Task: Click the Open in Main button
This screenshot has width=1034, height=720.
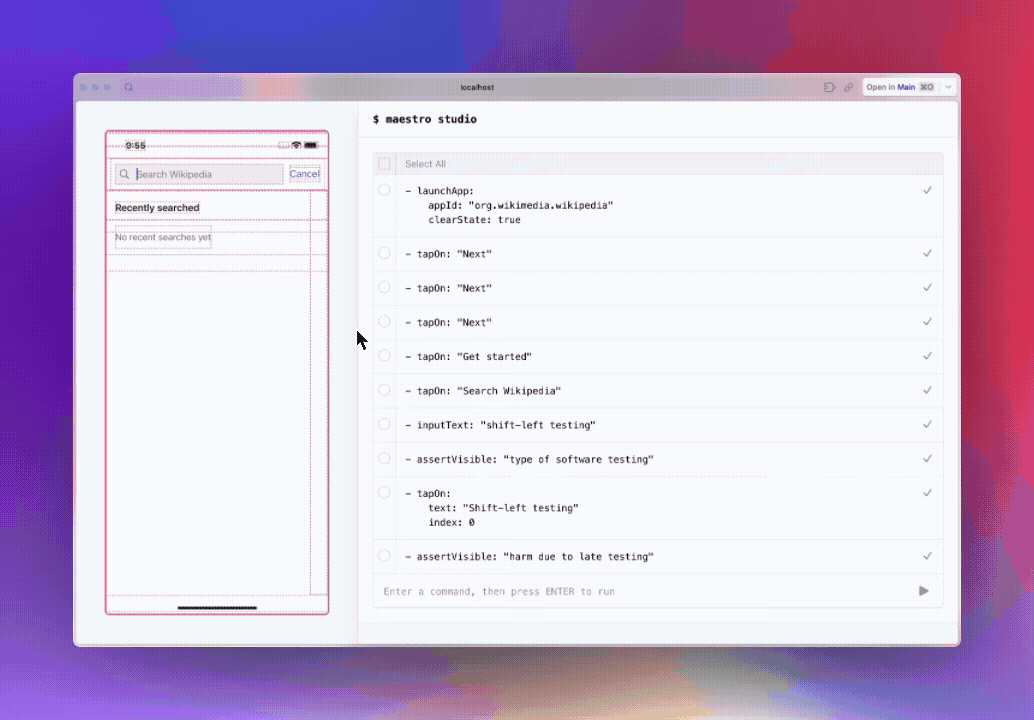Action: 900,87
